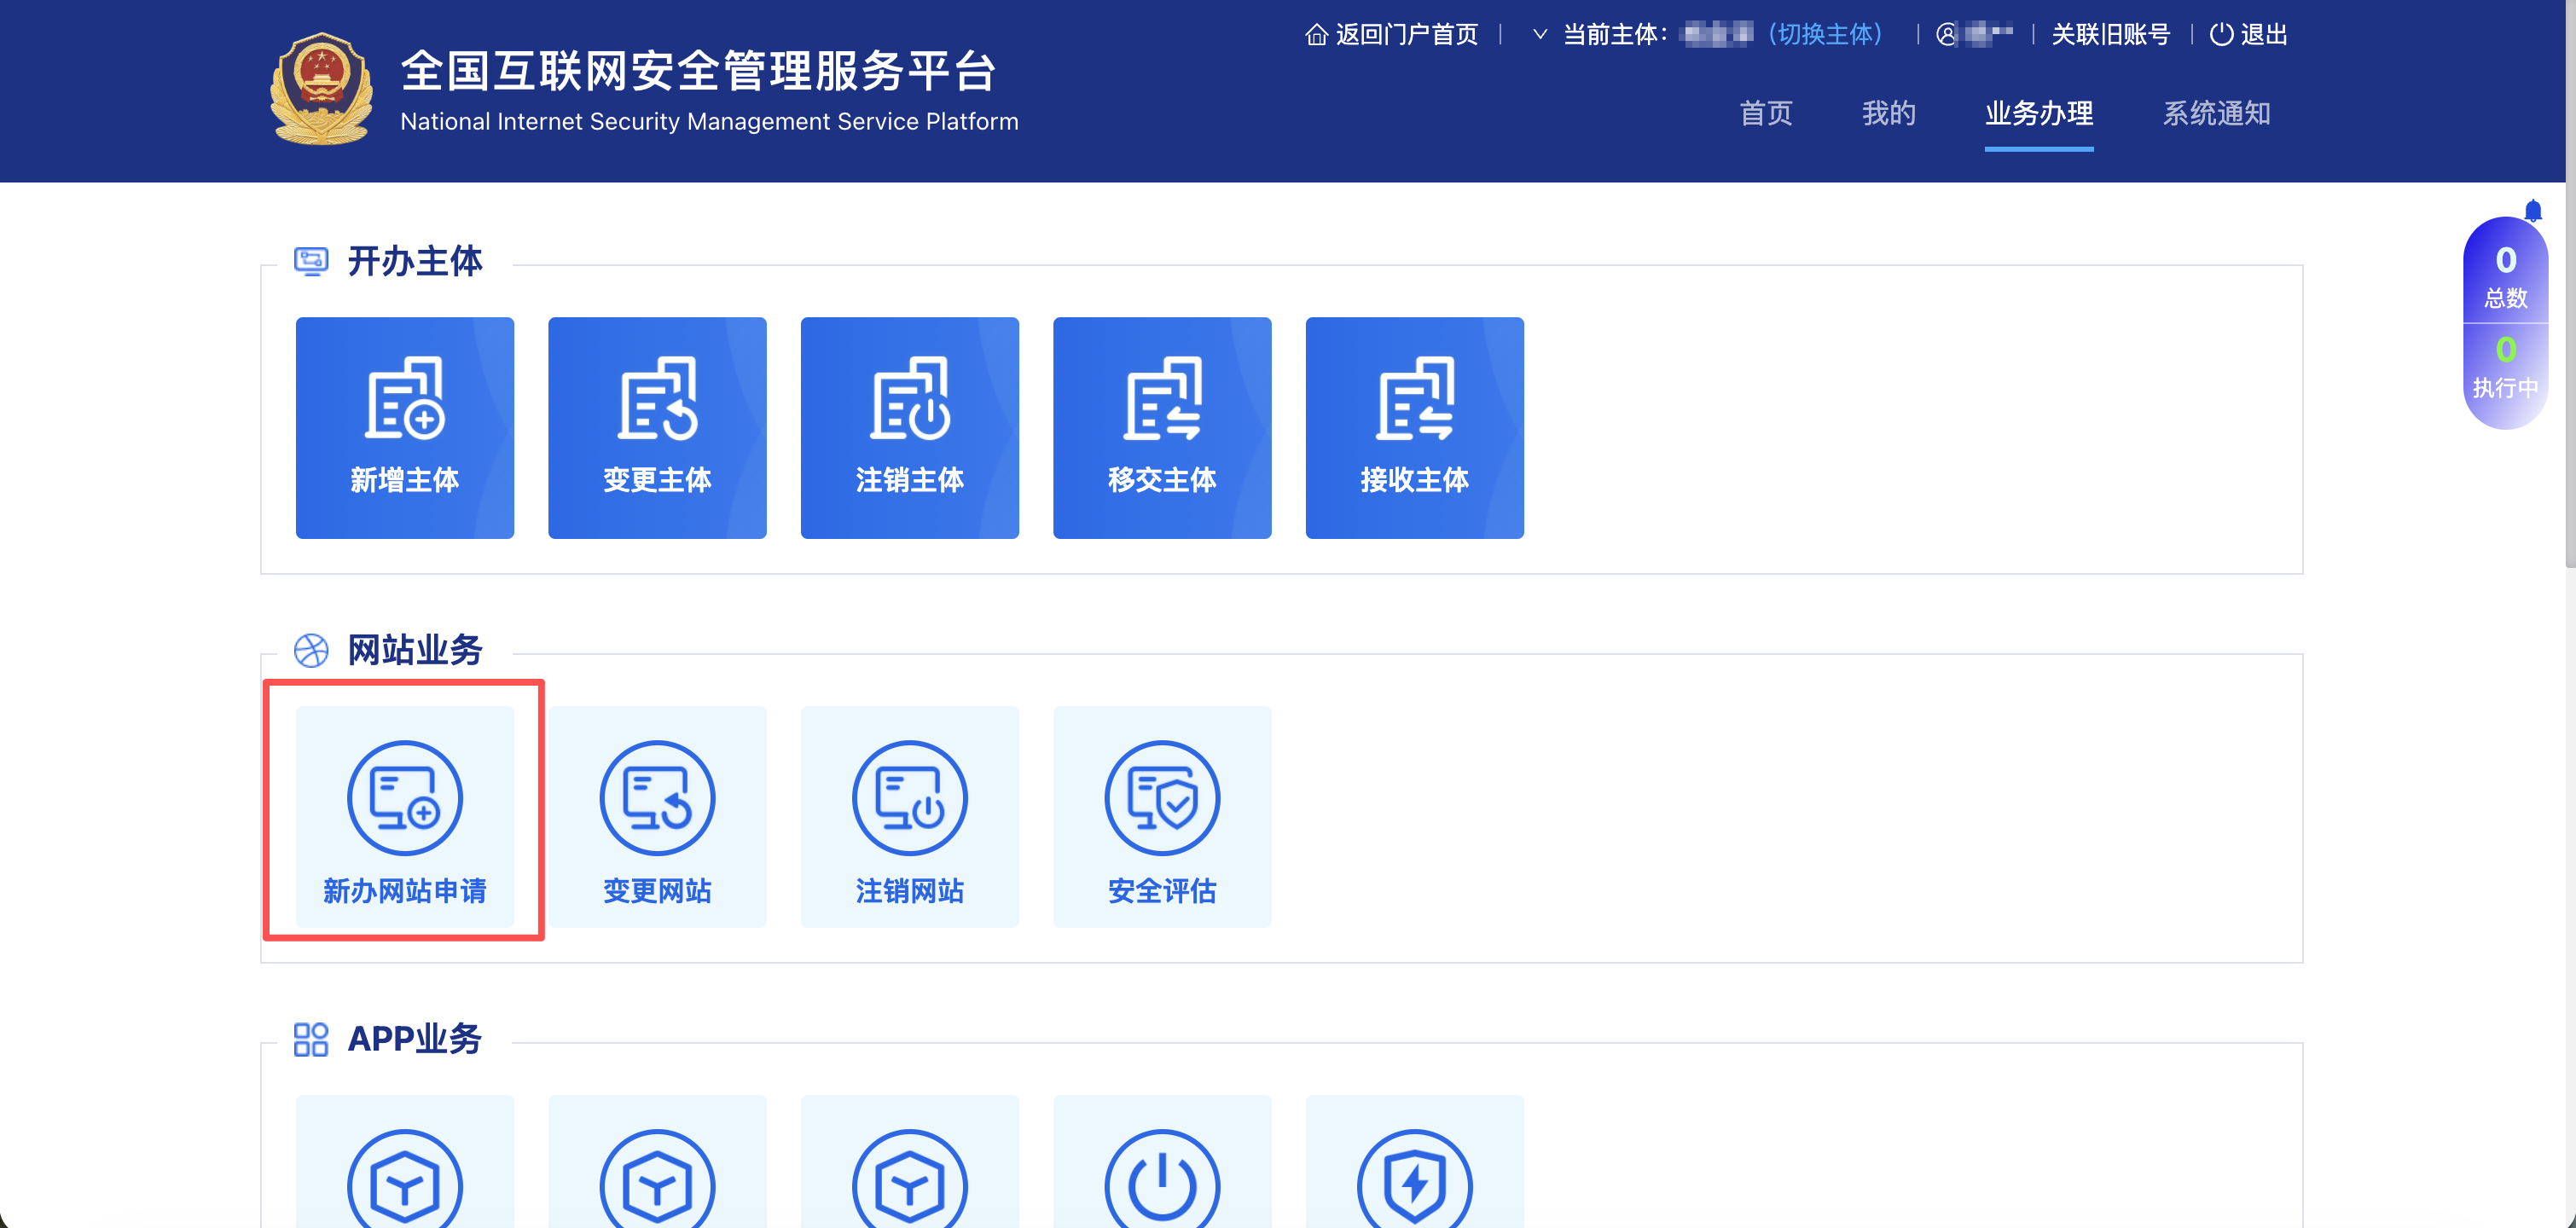Viewport: 2576px width, 1228px height.
Task: Select the 接收主体 (Receive Entity) icon
Action: point(1414,427)
